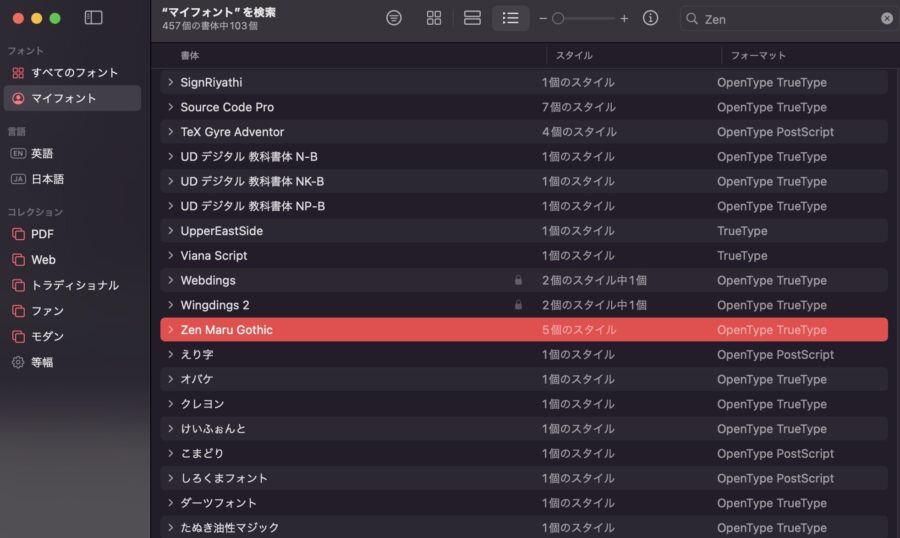
Task: Select the ダーツフォント row
Action: click(x=524, y=502)
